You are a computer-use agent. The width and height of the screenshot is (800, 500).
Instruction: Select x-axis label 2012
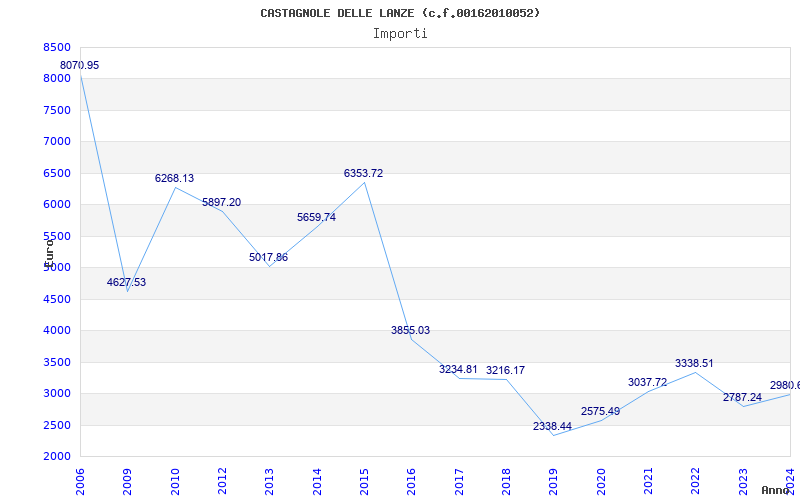pyautogui.click(x=222, y=482)
